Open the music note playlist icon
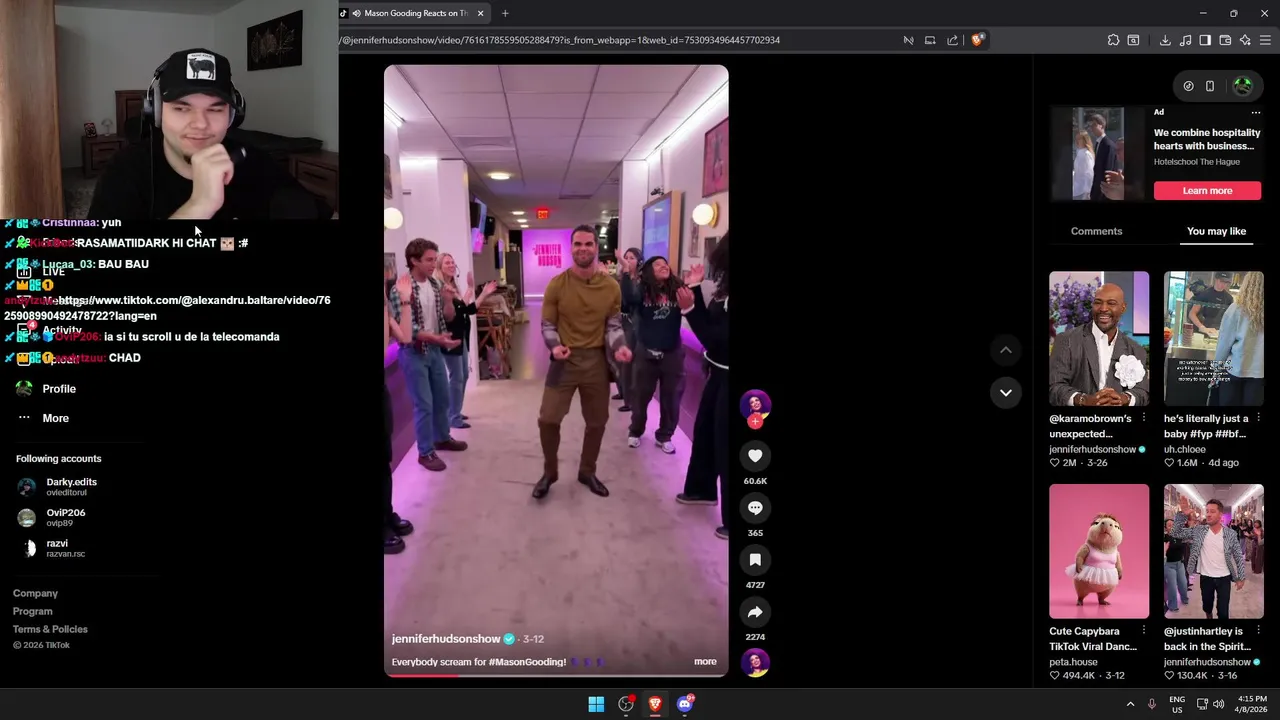The width and height of the screenshot is (1280, 720). (x=1185, y=40)
